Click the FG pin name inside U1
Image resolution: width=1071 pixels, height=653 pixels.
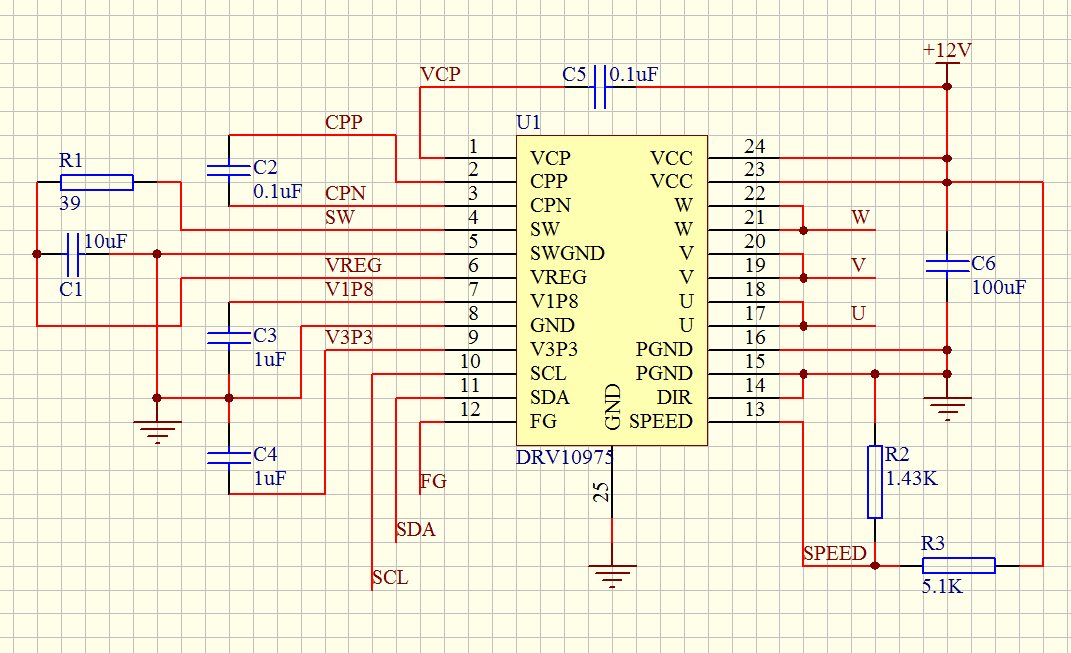543,421
